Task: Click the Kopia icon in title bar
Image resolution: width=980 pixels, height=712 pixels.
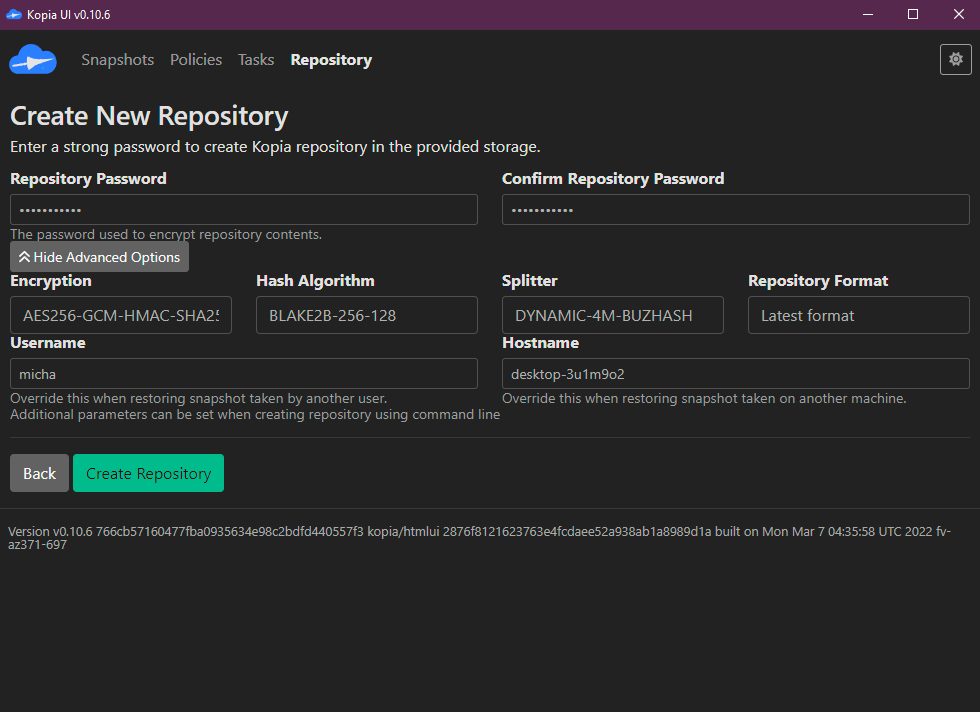Action: pos(13,14)
